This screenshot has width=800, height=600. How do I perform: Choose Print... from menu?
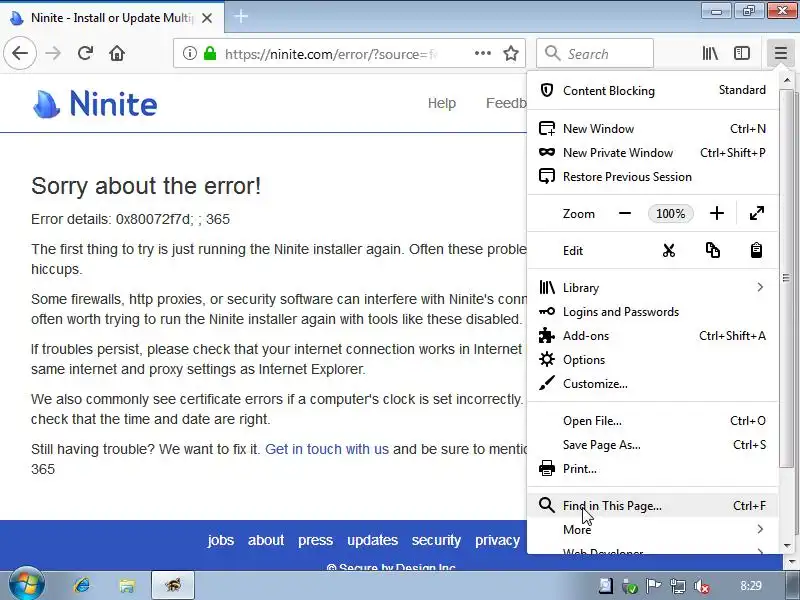coord(653,469)
